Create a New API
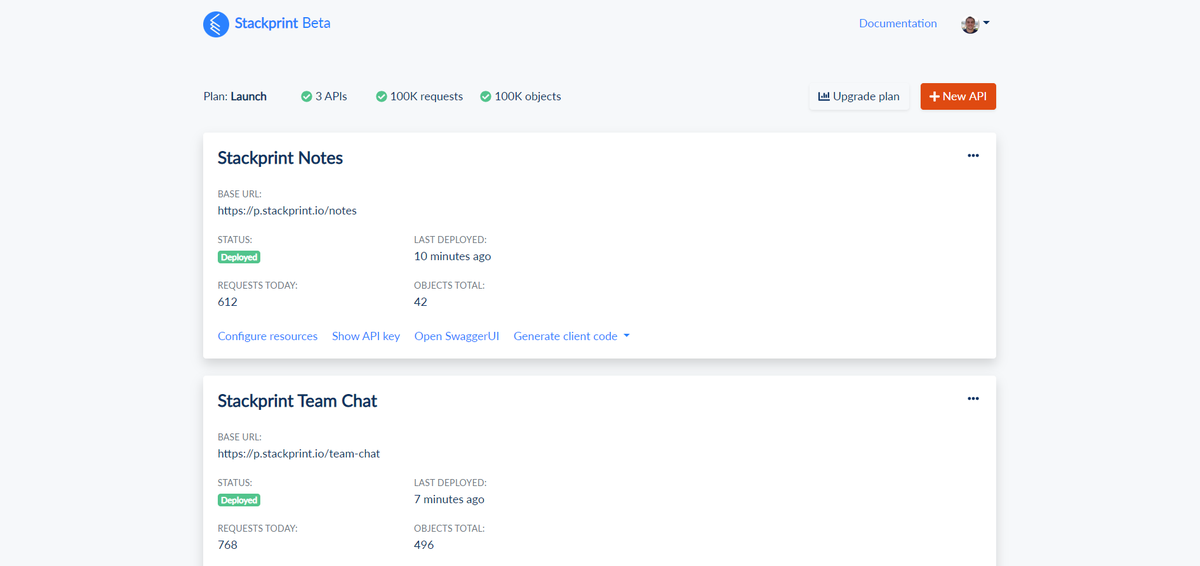 click(958, 96)
